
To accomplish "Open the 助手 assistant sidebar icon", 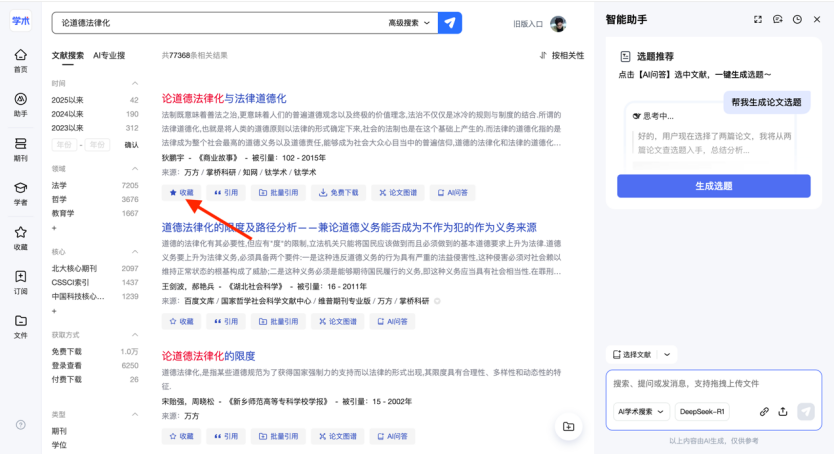I will (x=20, y=105).
